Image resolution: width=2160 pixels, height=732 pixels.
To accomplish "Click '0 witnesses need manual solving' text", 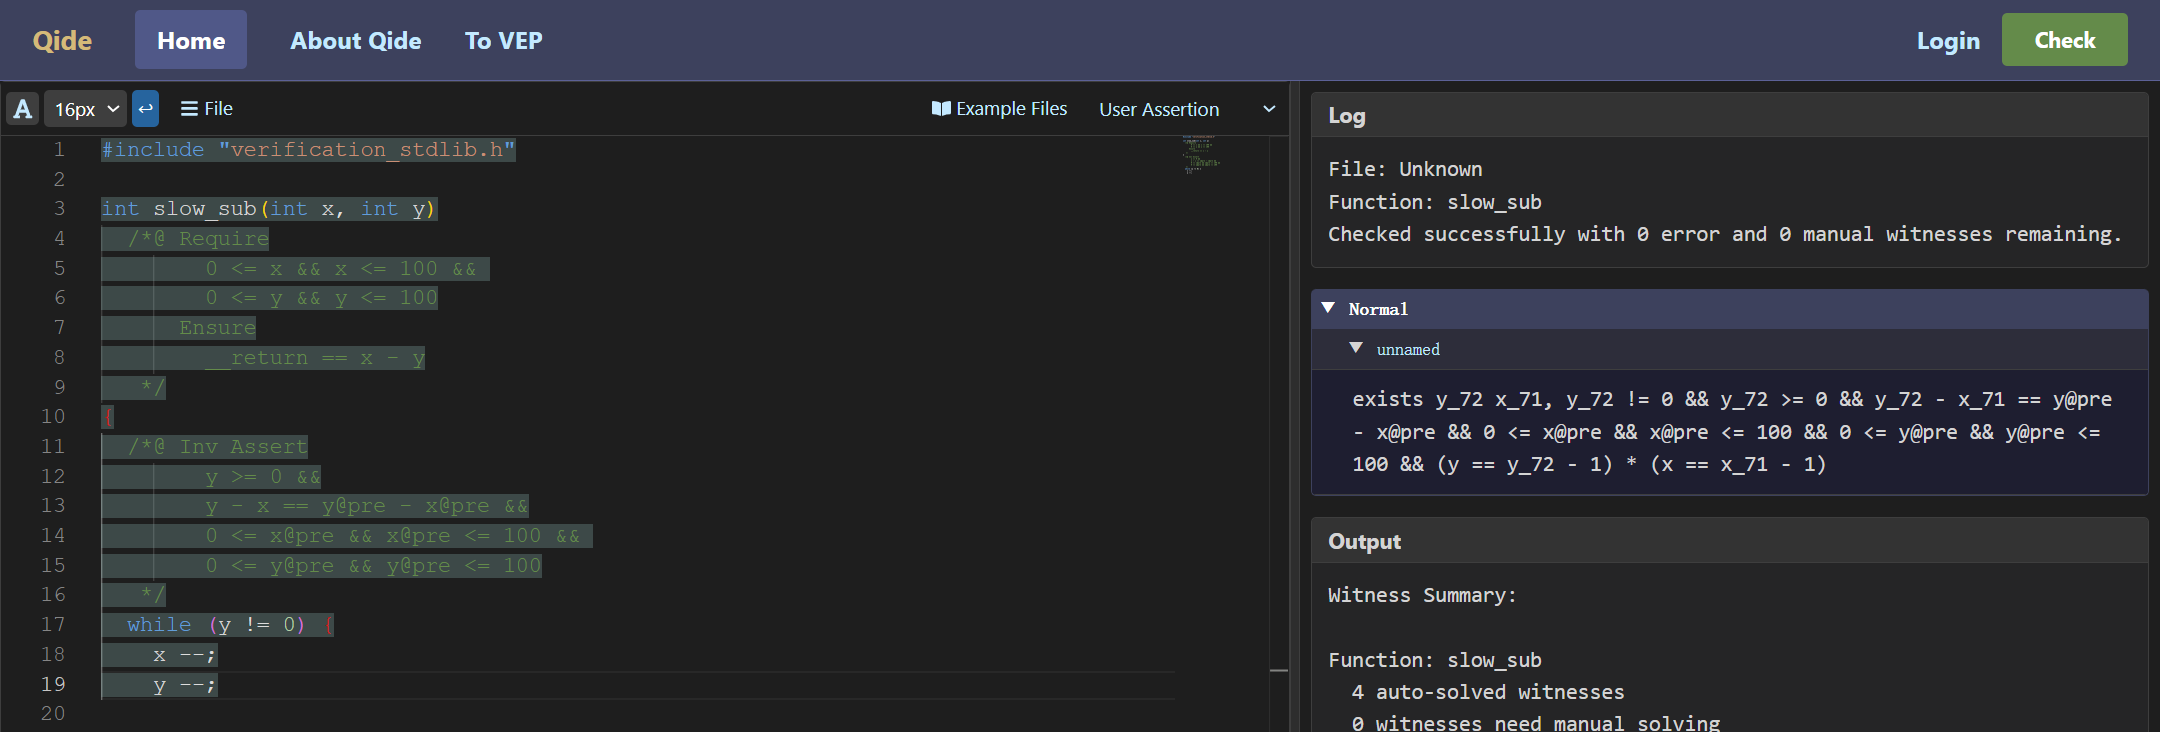I will (1535, 723).
